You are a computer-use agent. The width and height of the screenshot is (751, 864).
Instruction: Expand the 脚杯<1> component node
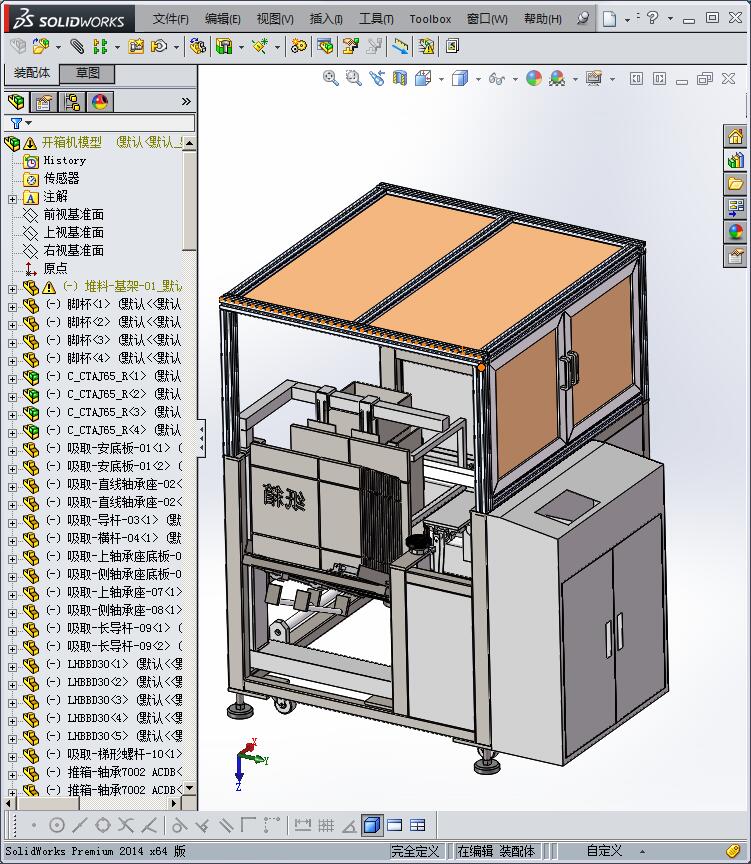13,307
